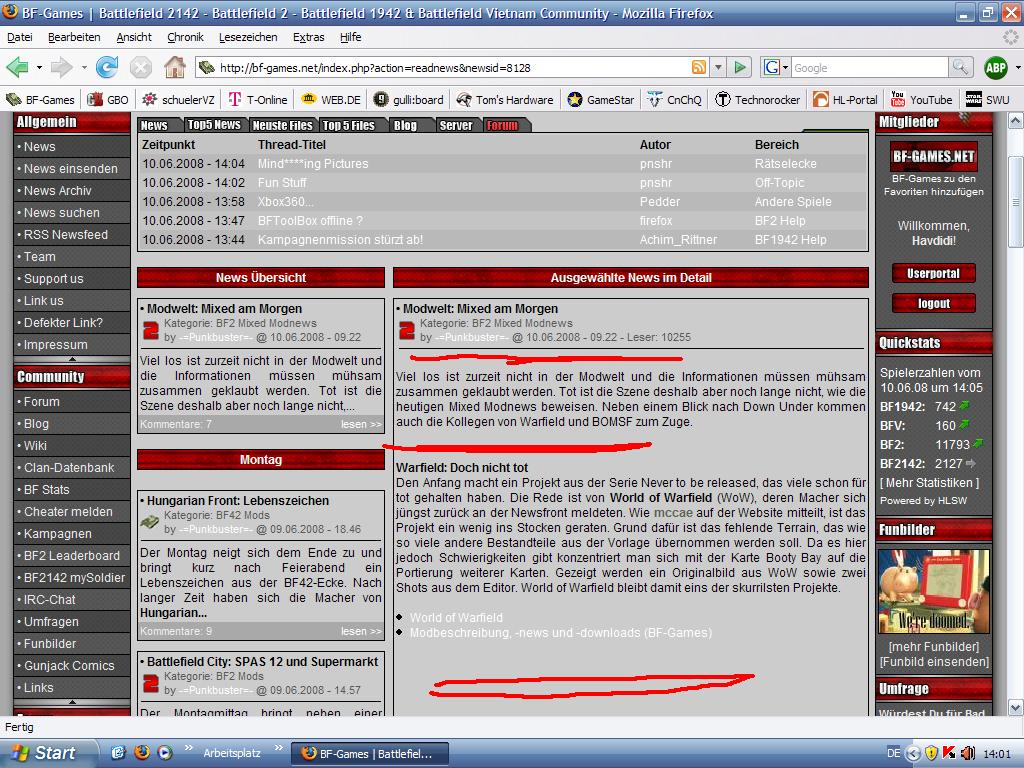Open the Chronik menu
Viewport: 1024px width, 768px height.
coord(185,37)
